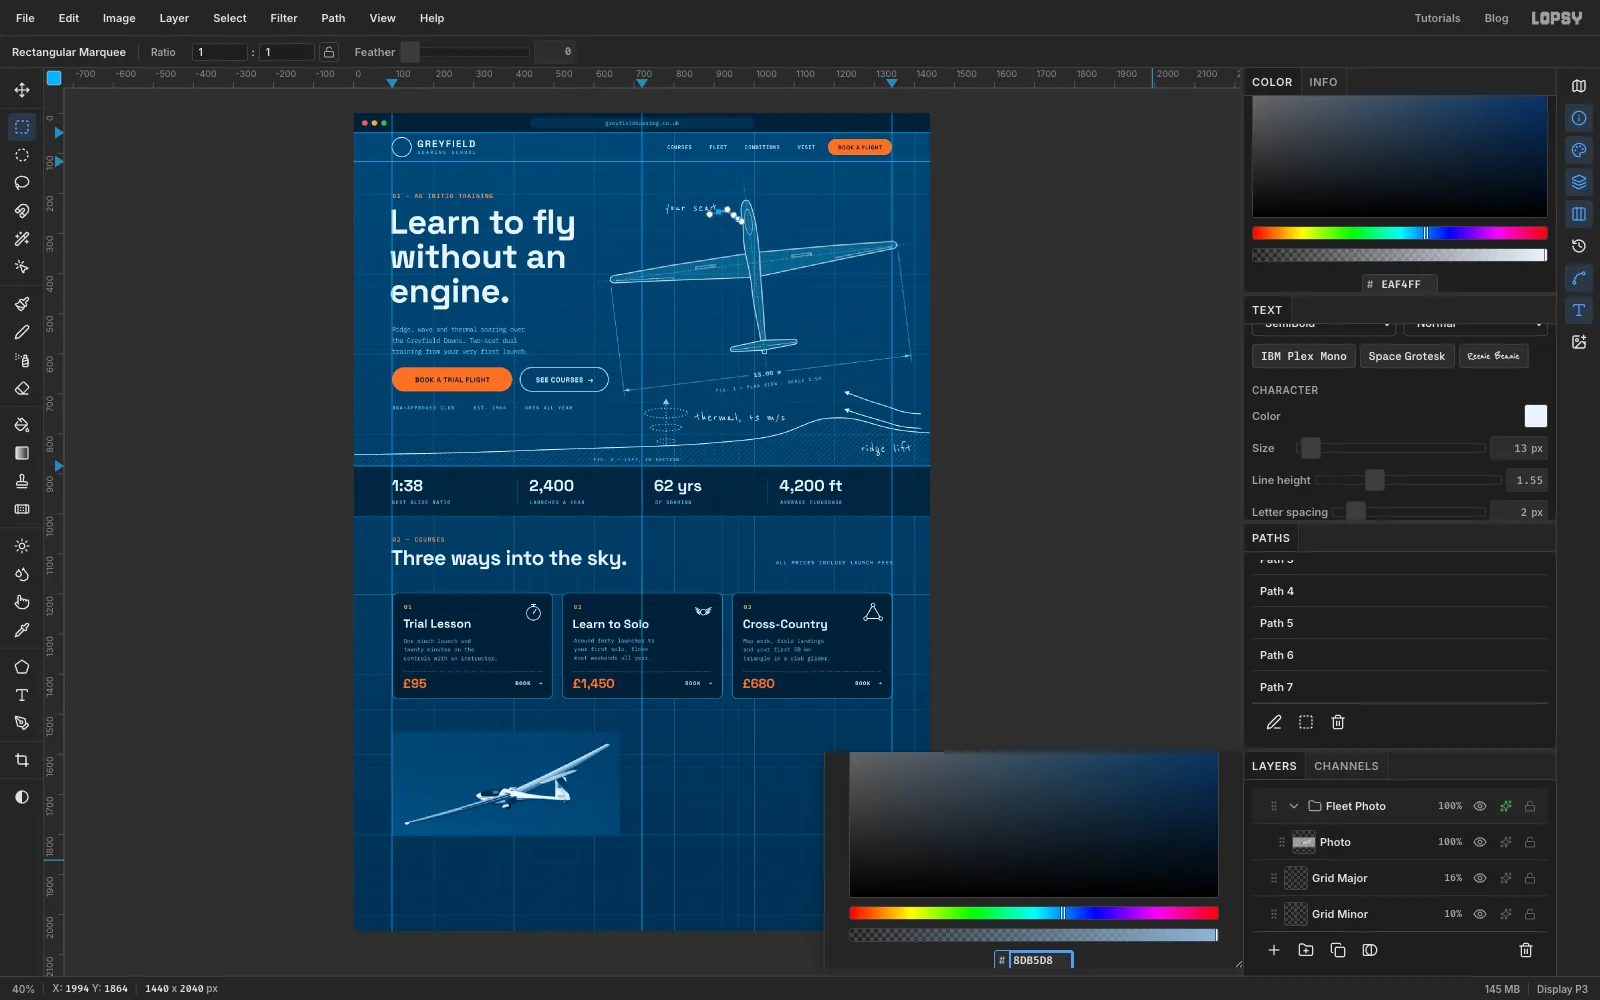This screenshot has height=1000, width=1600.
Task: Toggle effects on Fleet Photo group
Action: click(1505, 806)
